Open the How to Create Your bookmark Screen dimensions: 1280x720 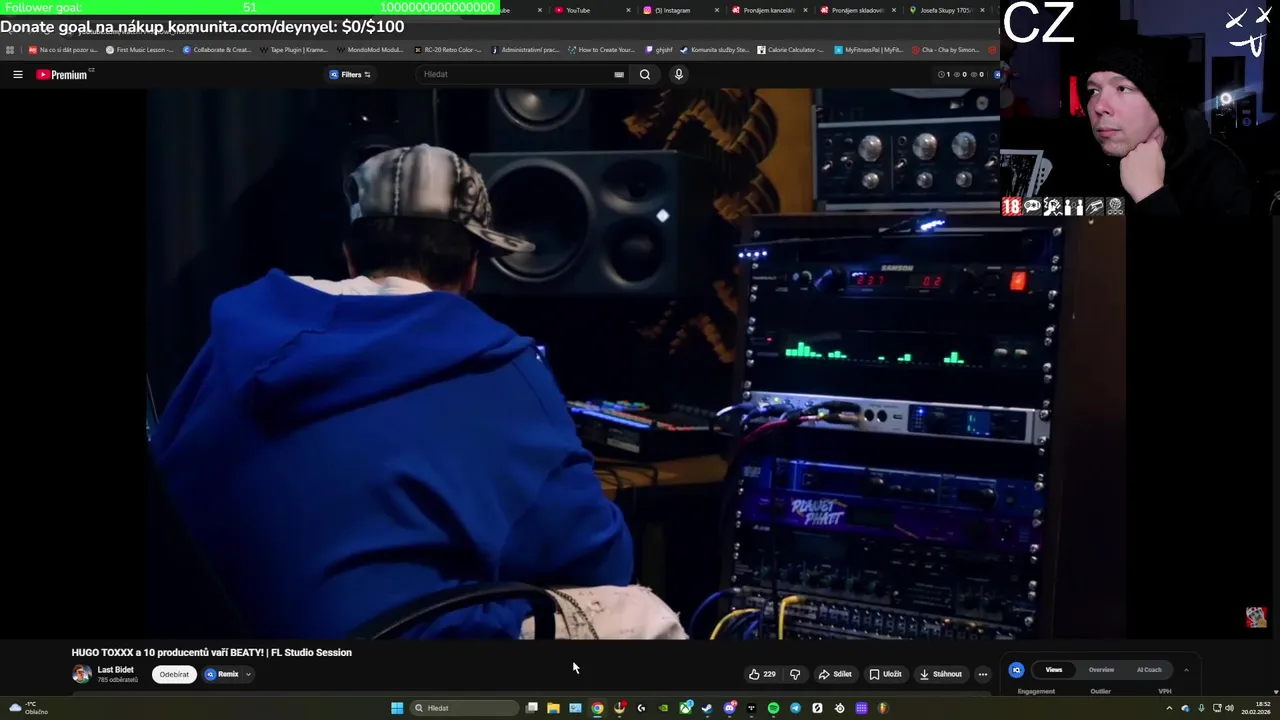tap(601, 49)
